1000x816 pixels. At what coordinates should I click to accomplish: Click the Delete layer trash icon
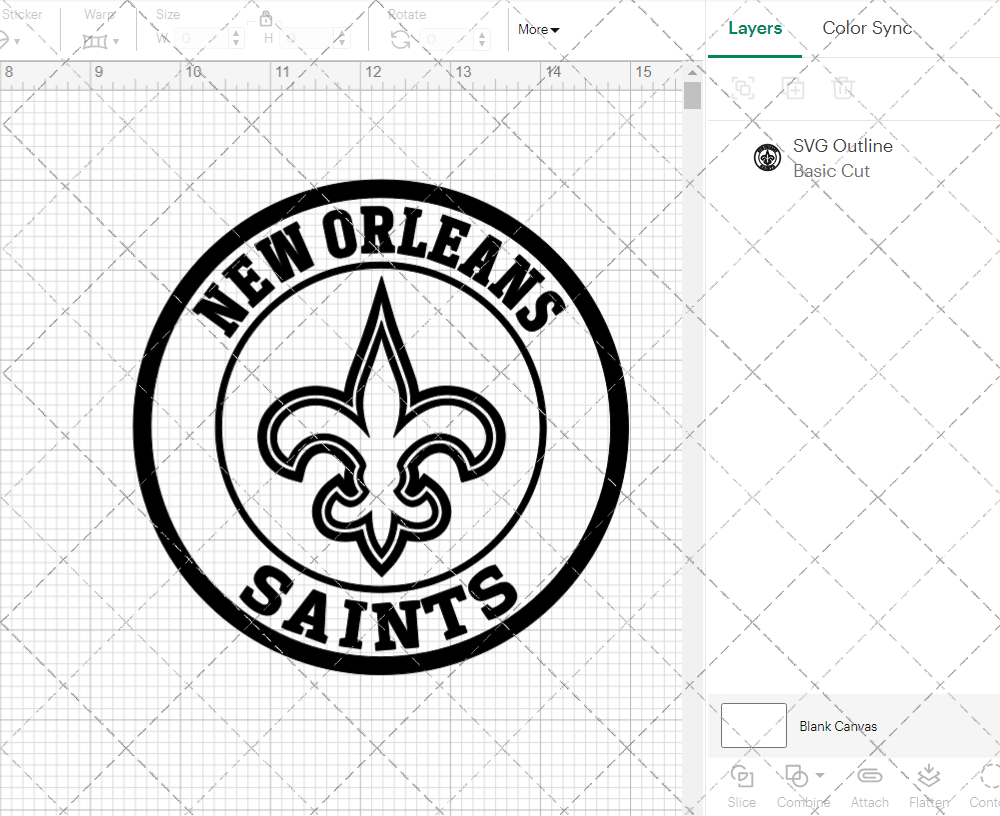pyautogui.click(x=844, y=88)
